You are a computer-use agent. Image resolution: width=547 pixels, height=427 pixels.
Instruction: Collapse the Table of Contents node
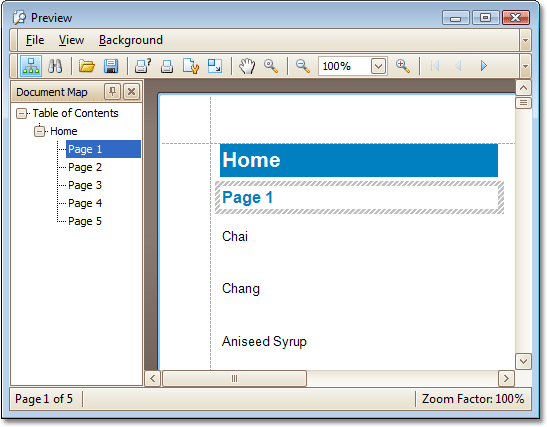click(x=21, y=113)
